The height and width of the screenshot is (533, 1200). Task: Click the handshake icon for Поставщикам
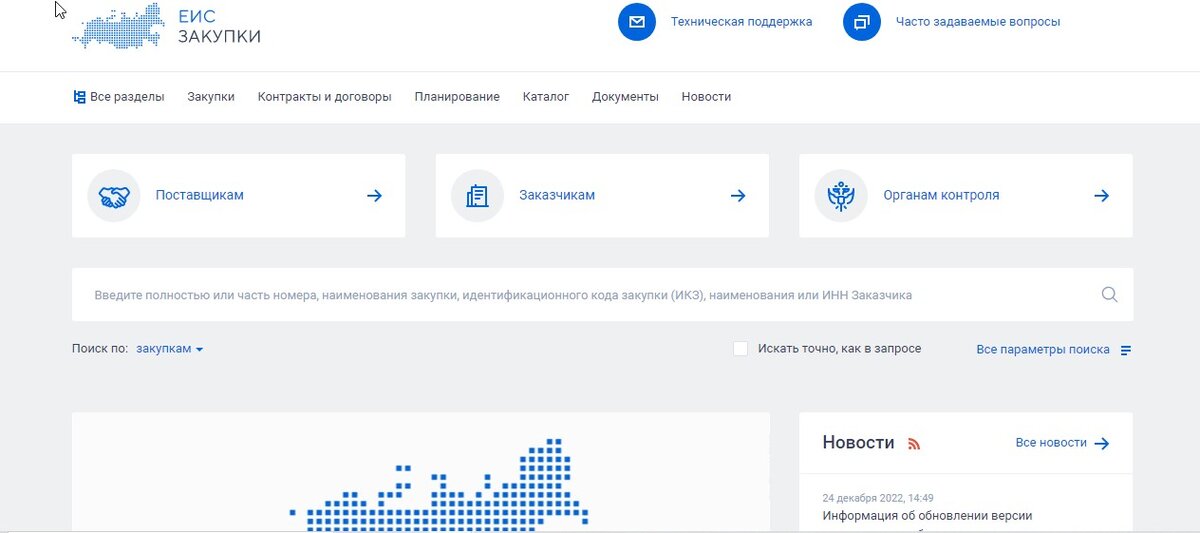pos(114,196)
